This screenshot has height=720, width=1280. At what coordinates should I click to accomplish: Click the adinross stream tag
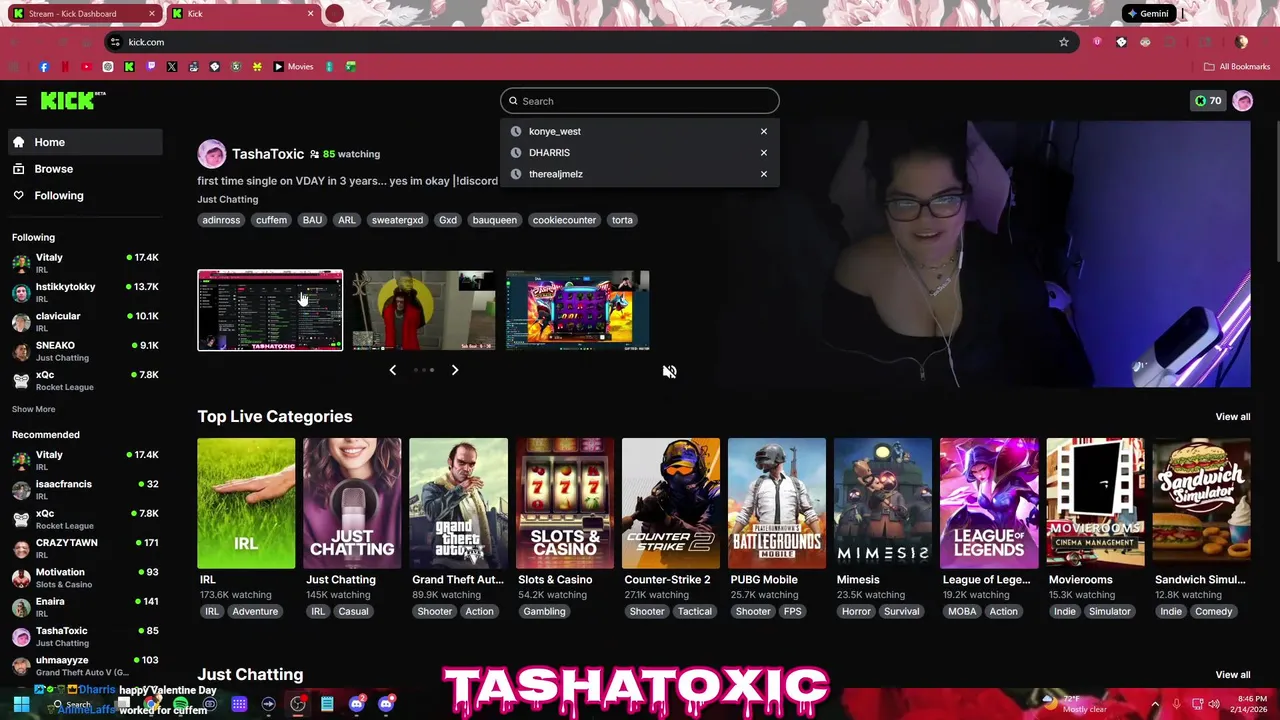[x=221, y=220]
